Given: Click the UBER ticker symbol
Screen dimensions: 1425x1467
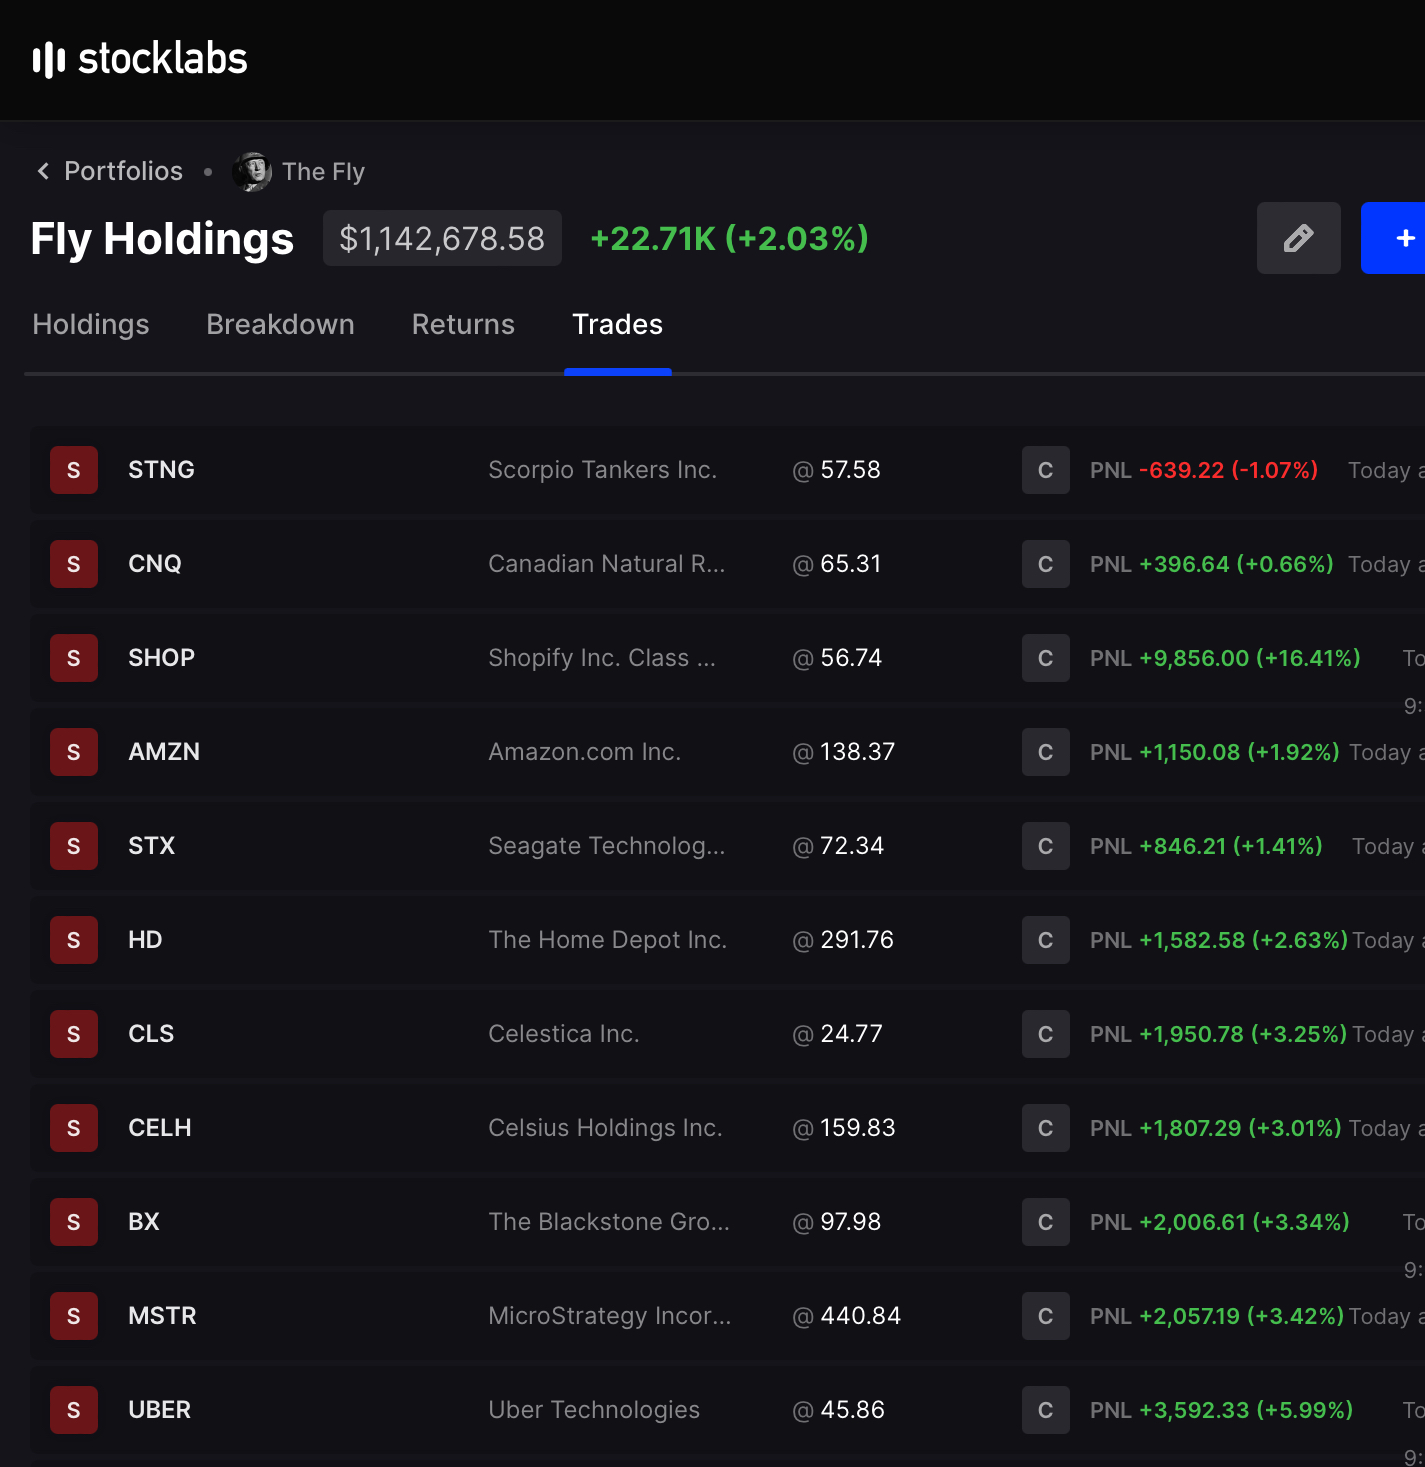Looking at the screenshot, I should pos(159,1410).
